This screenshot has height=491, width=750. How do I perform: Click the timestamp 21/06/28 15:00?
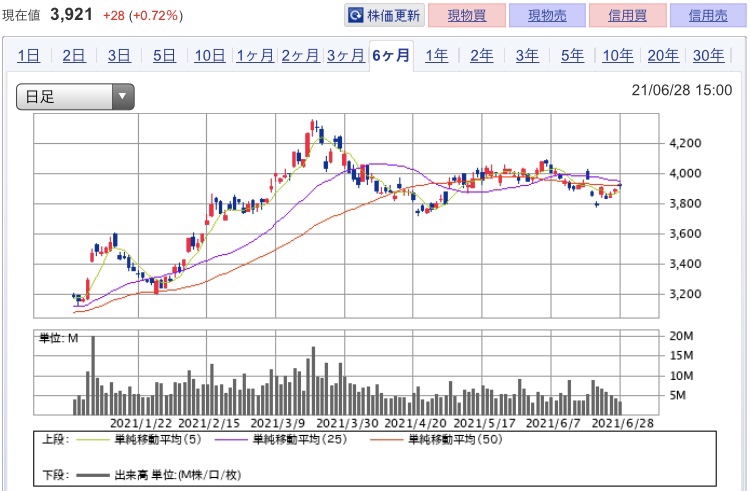click(x=682, y=90)
